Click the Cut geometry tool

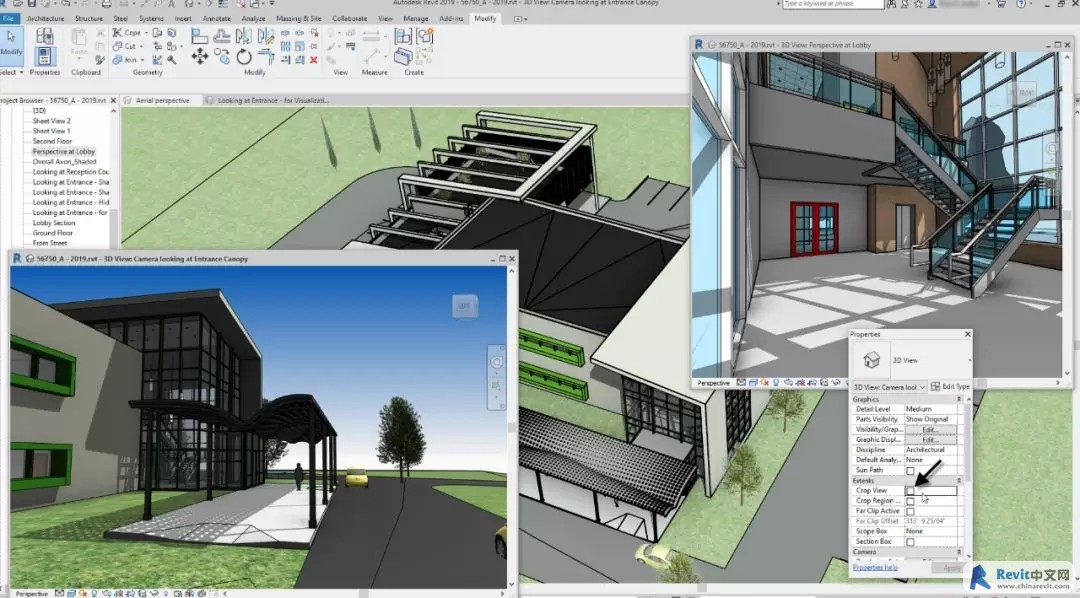coord(125,46)
